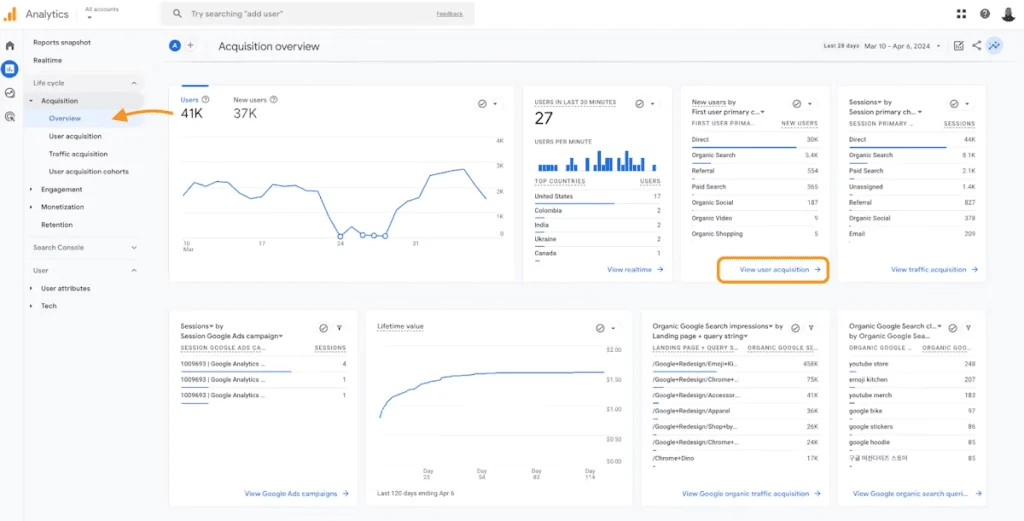Open Reports snapshot
The image size is (1024, 521).
tap(62, 42)
